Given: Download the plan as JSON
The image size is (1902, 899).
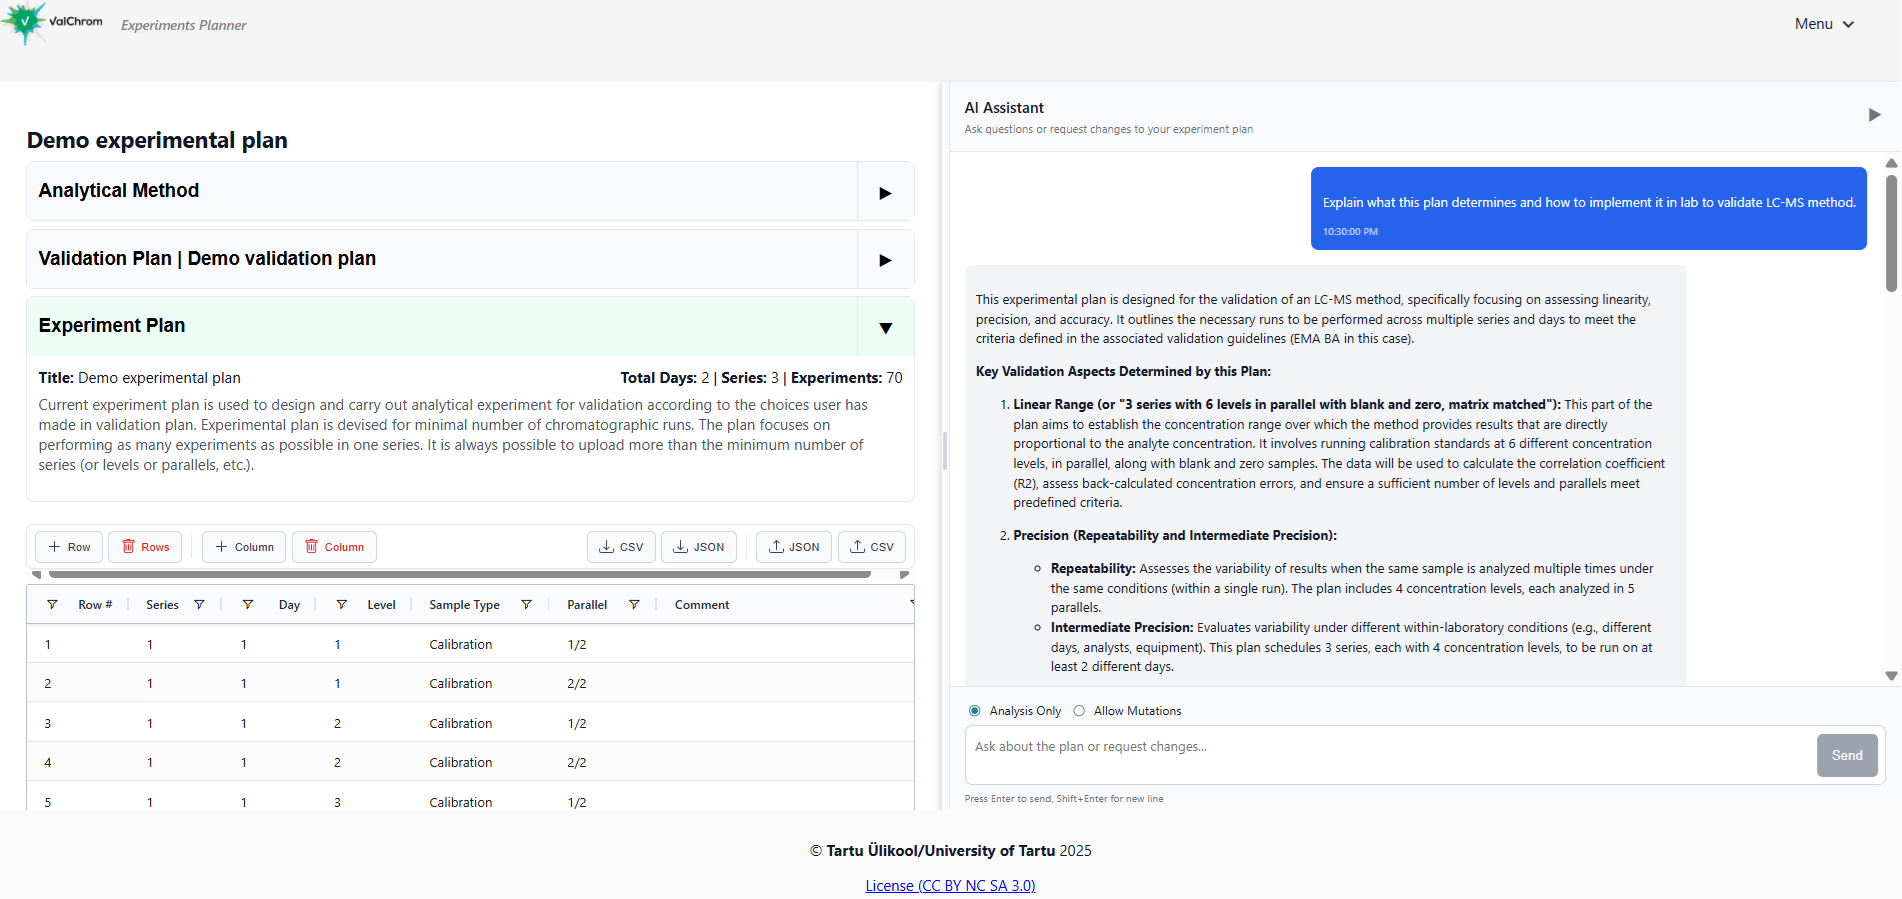Looking at the screenshot, I should pyautogui.click(x=698, y=547).
